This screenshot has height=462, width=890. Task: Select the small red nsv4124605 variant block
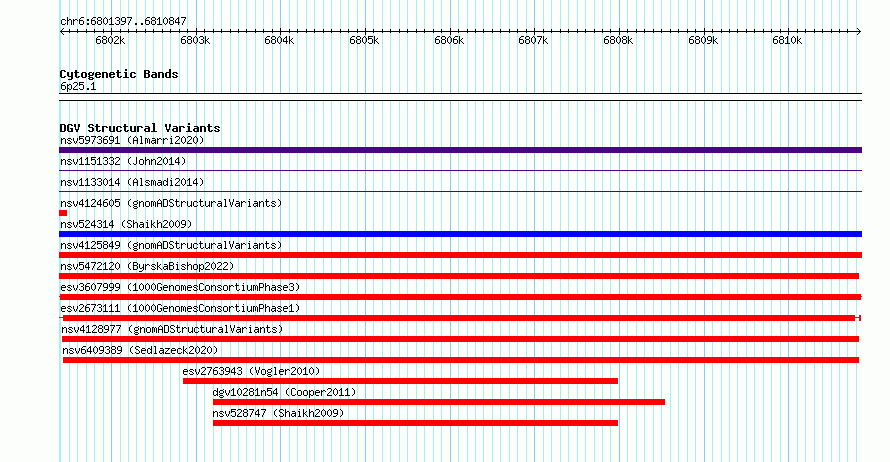[x=63, y=213]
